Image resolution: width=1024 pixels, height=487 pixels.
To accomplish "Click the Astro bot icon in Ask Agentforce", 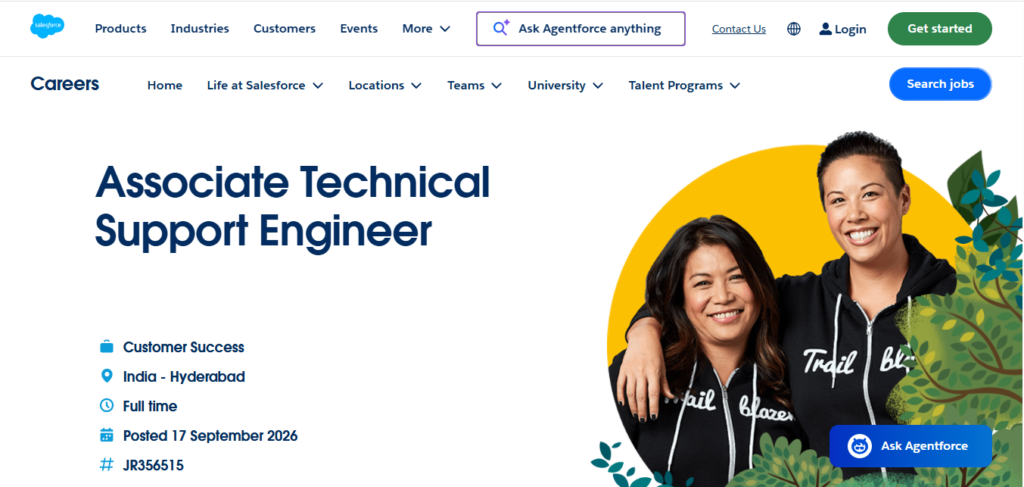I will (859, 446).
